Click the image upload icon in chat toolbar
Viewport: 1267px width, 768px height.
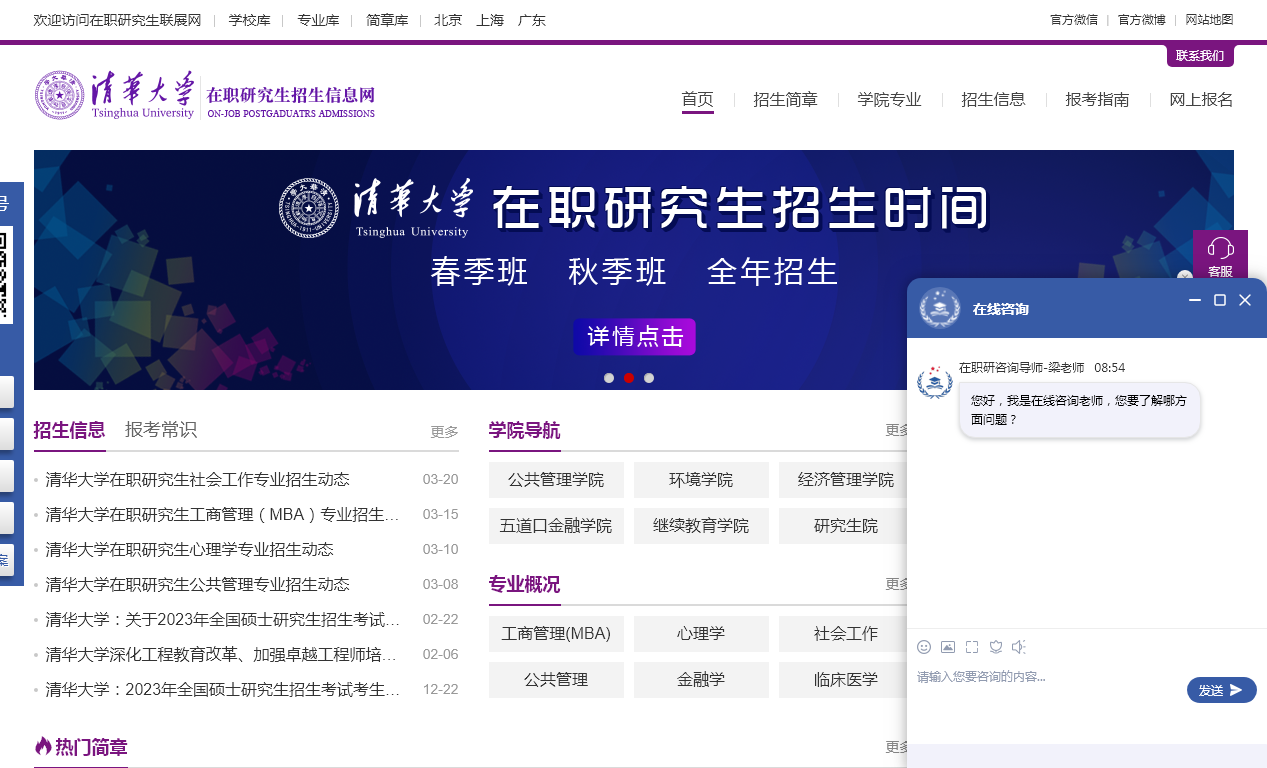pos(947,647)
